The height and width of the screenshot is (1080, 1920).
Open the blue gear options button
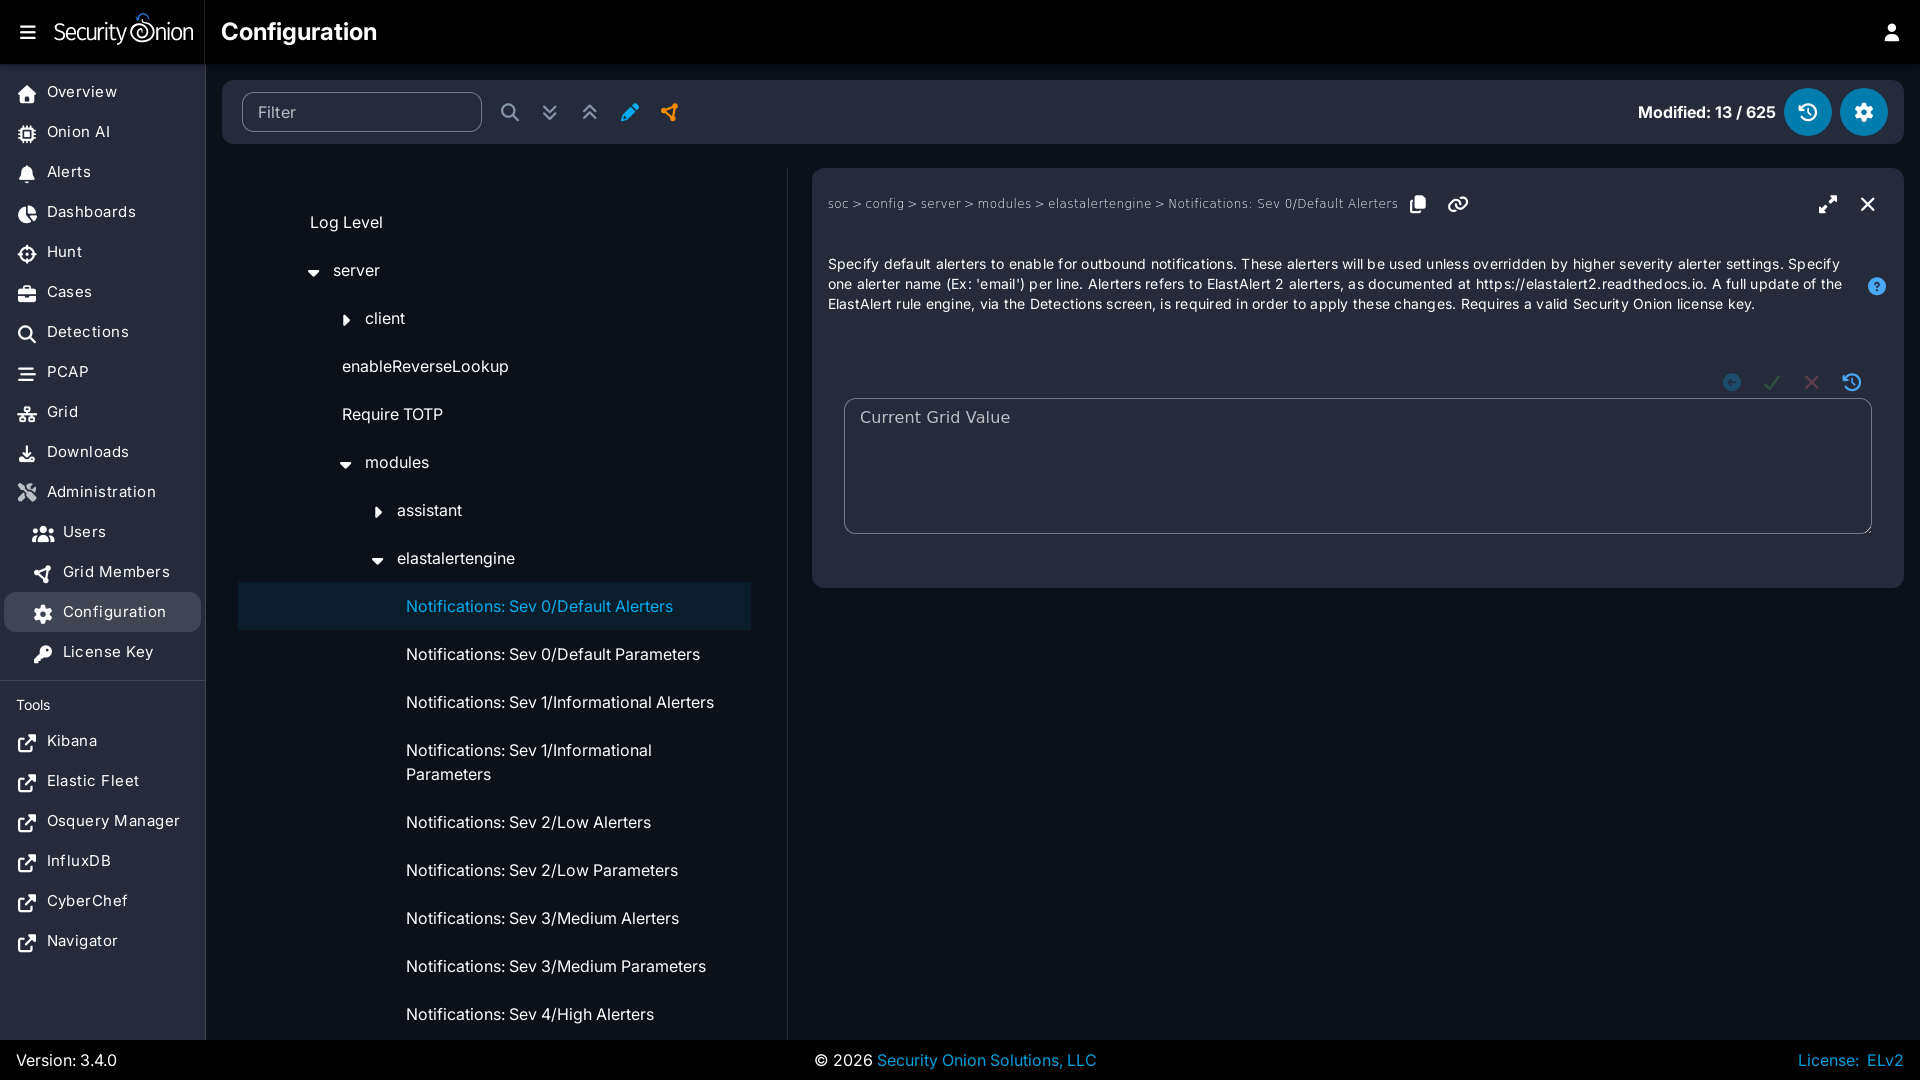[x=1864, y=112]
